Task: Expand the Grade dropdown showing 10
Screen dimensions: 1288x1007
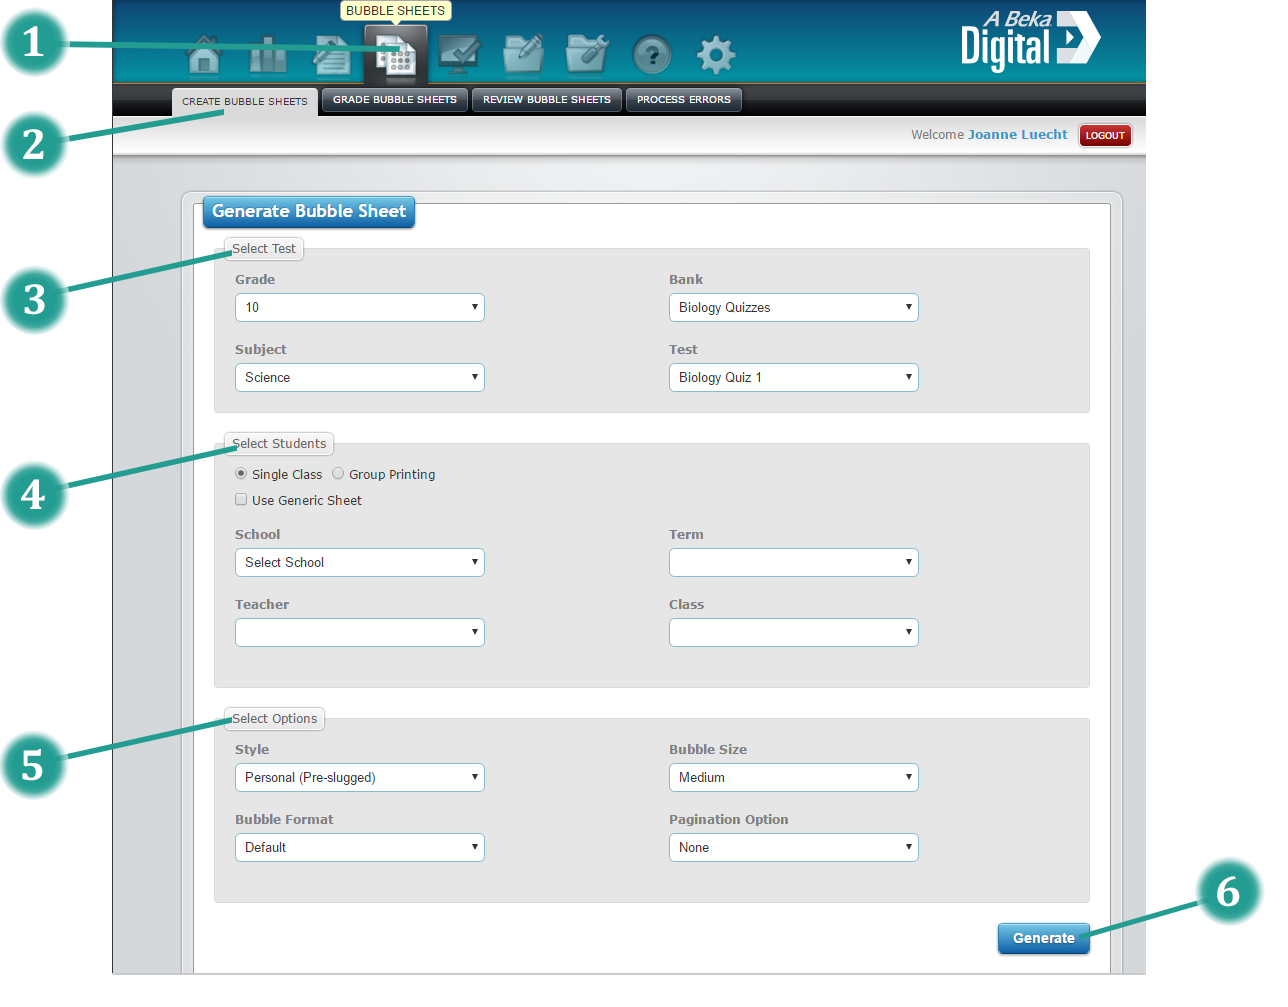Action: [x=359, y=307]
